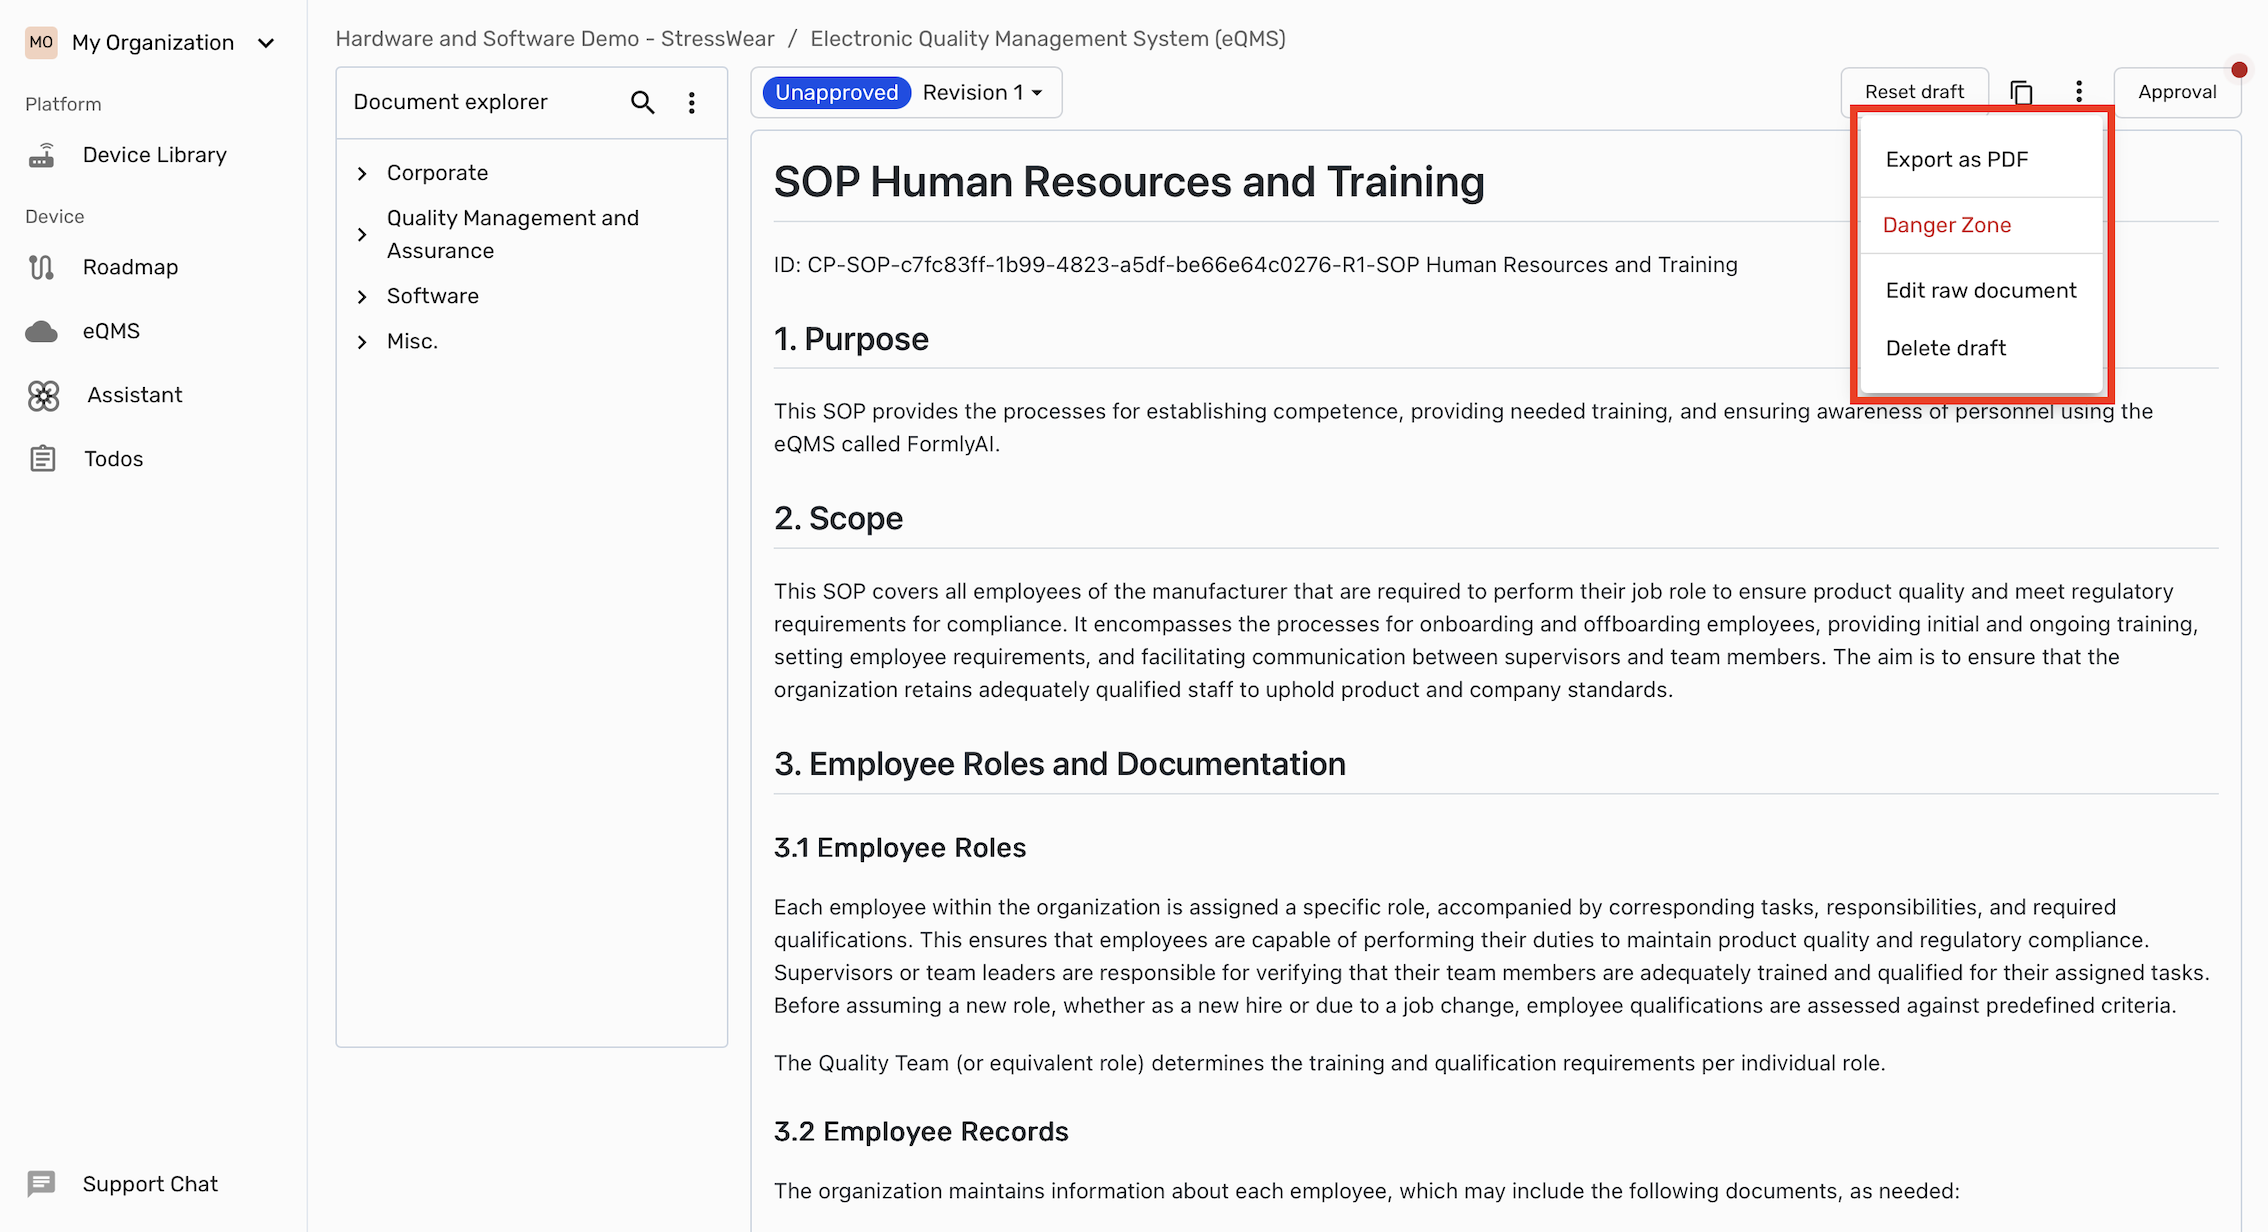The width and height of the screenshot is (2268, 1232).
Task: Click the Reset draft button
Action: pos(1914,92)
